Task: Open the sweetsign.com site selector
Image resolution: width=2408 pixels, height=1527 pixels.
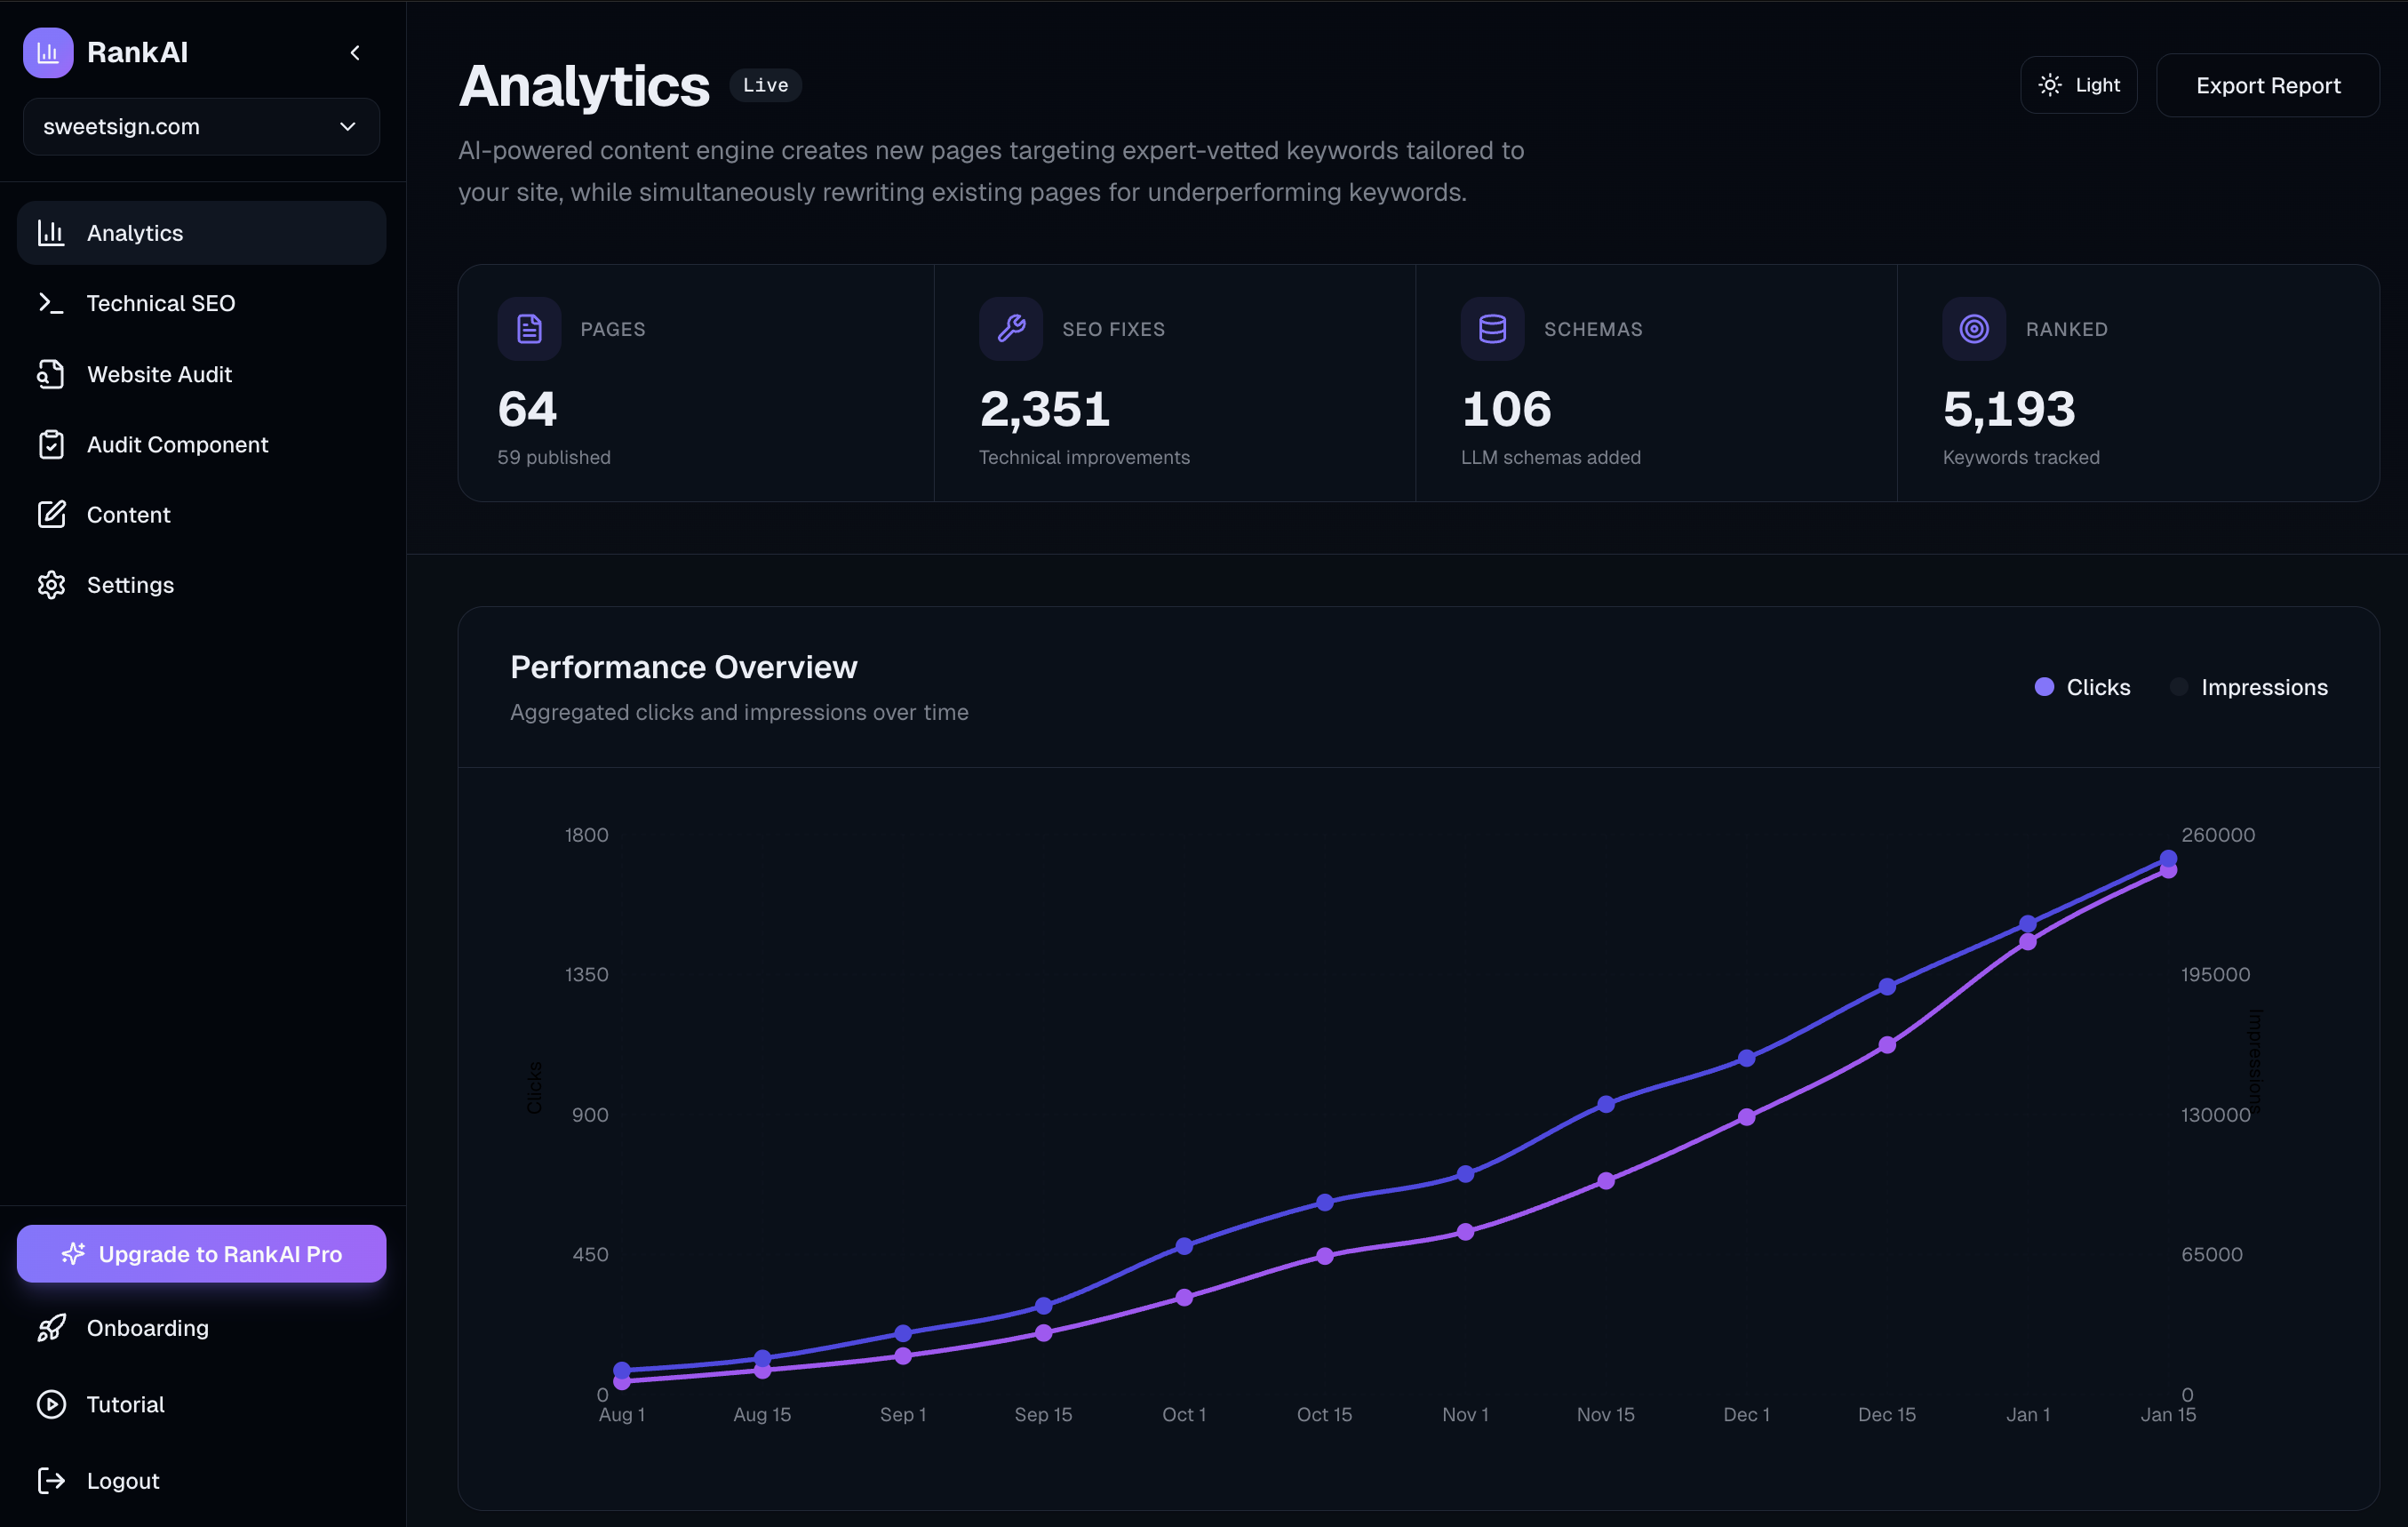Action: click(x=200, y=126)
